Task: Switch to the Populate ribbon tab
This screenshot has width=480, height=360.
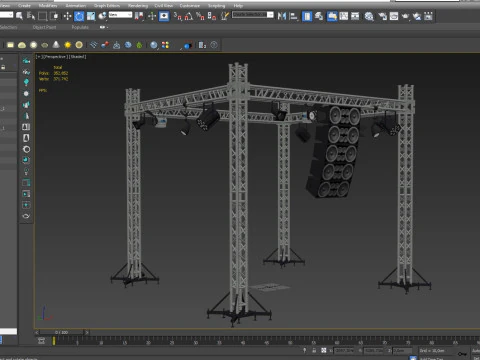Action: pos(80,27)
